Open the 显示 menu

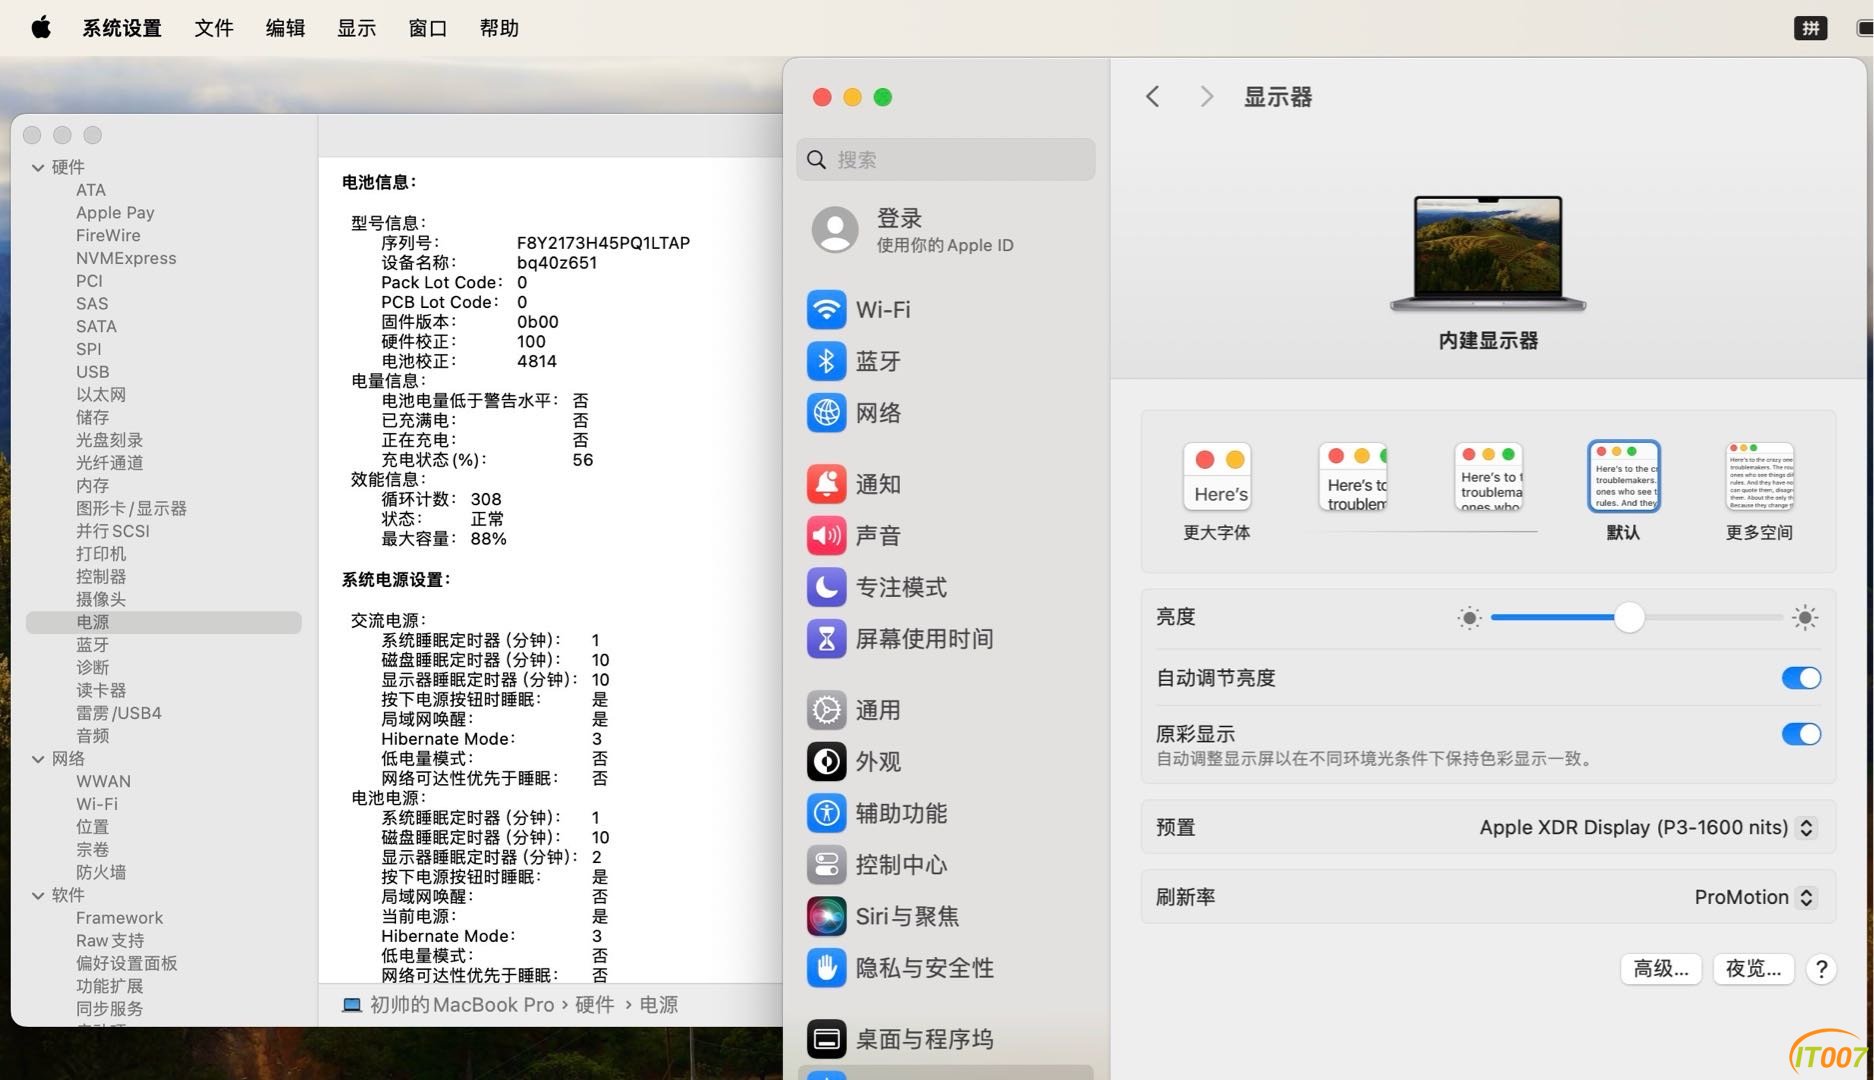[x=356, y=28]
